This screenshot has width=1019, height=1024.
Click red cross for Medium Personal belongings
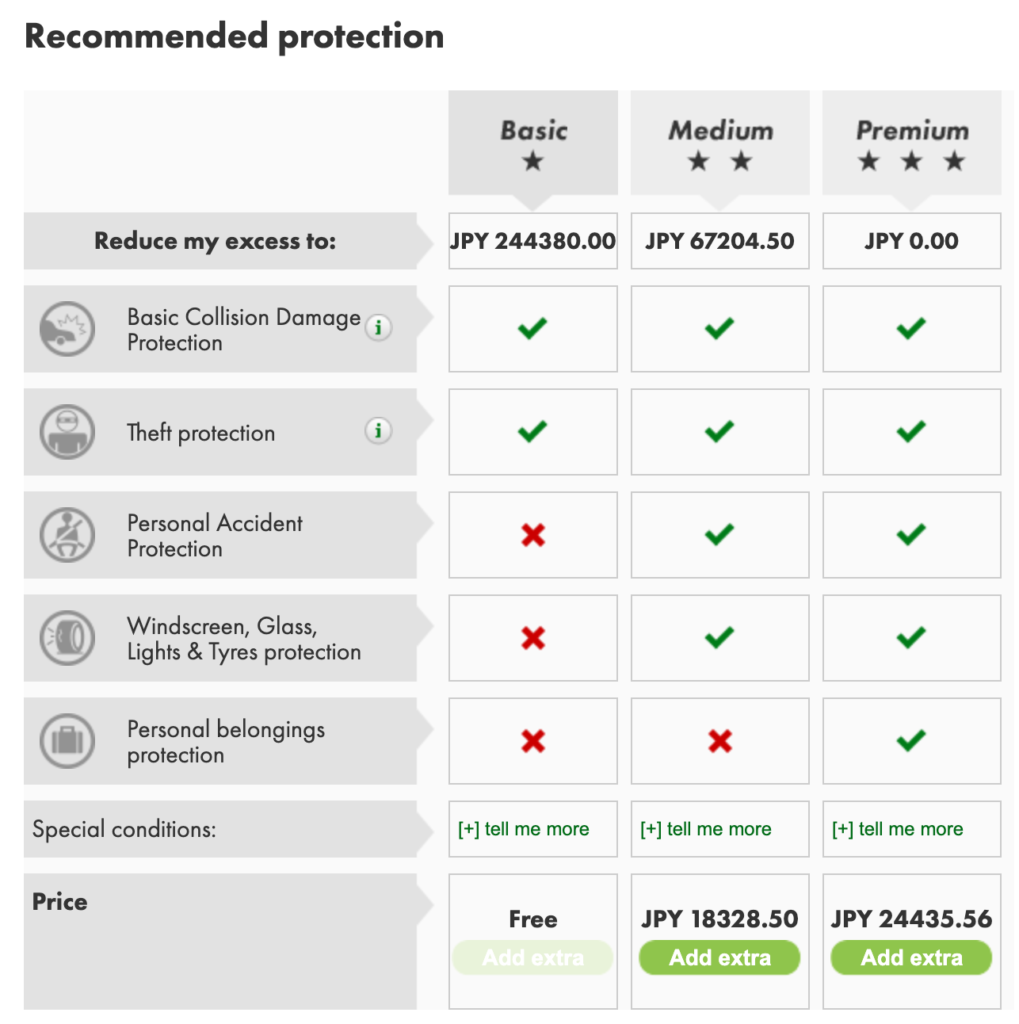720,741
